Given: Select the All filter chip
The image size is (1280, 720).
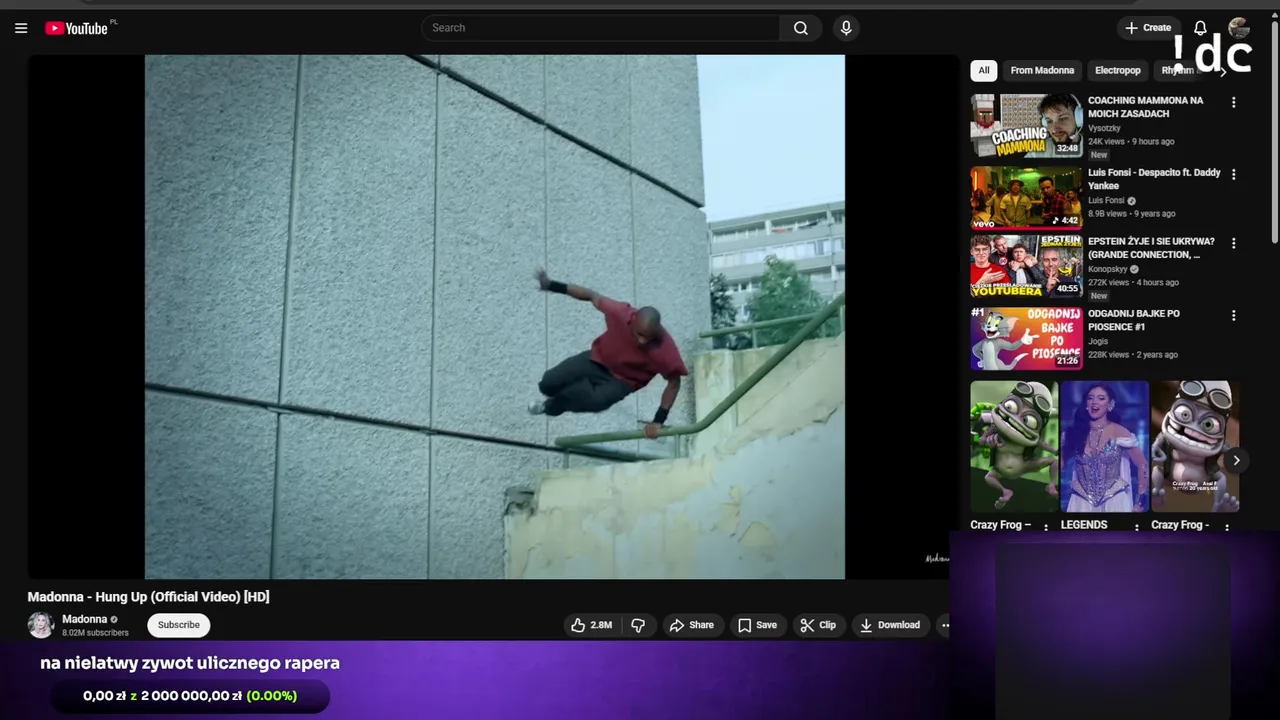Looking at the screenshot, I should [984, 70].
